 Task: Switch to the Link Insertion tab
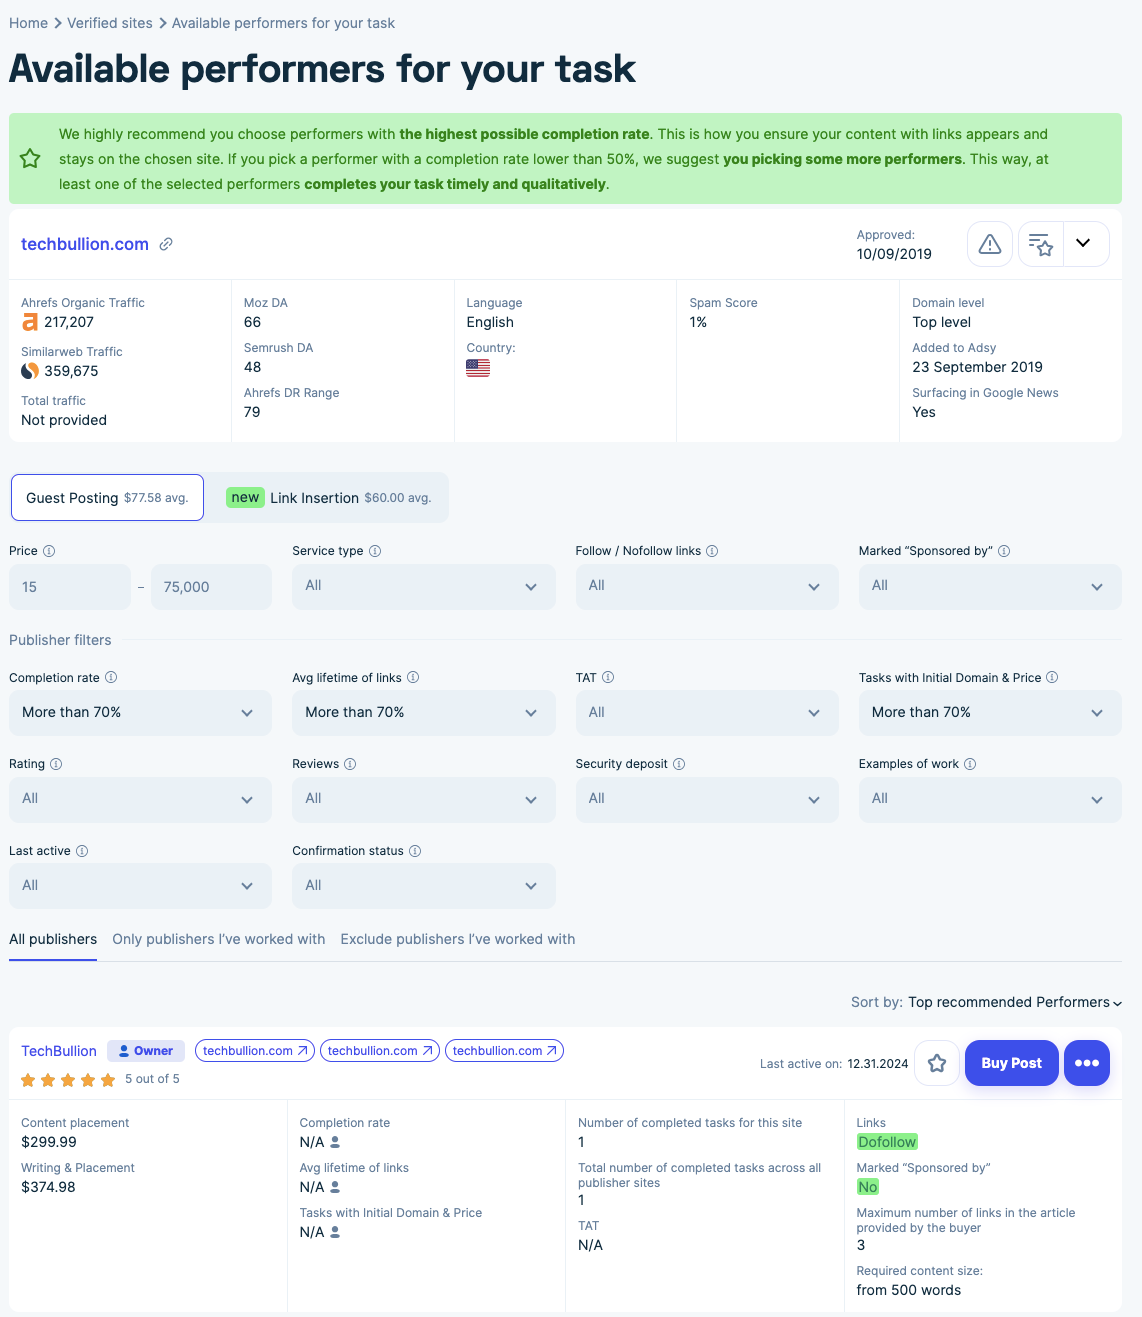[x=330, y=498]
